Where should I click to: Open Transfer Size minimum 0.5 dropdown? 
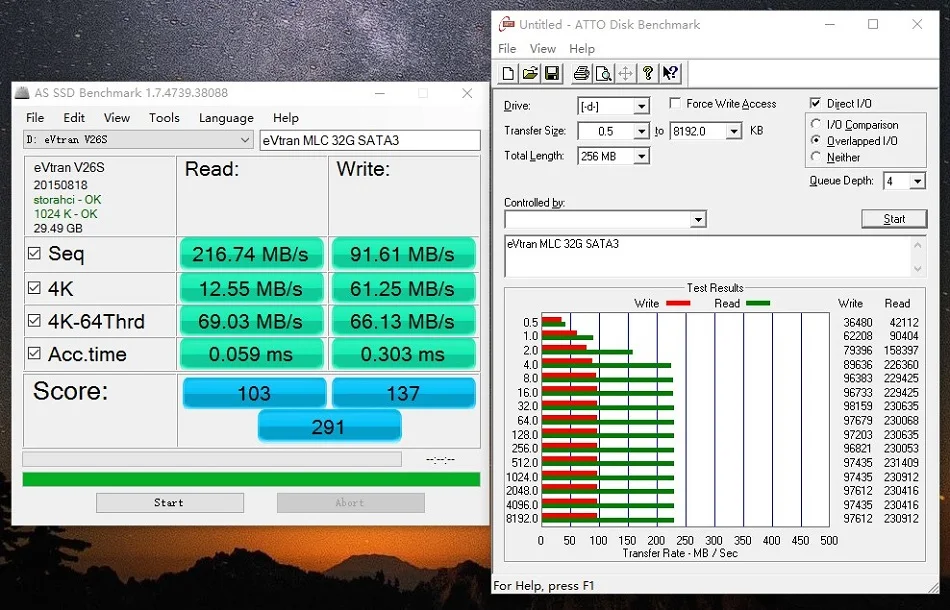(x=641, y=131)
